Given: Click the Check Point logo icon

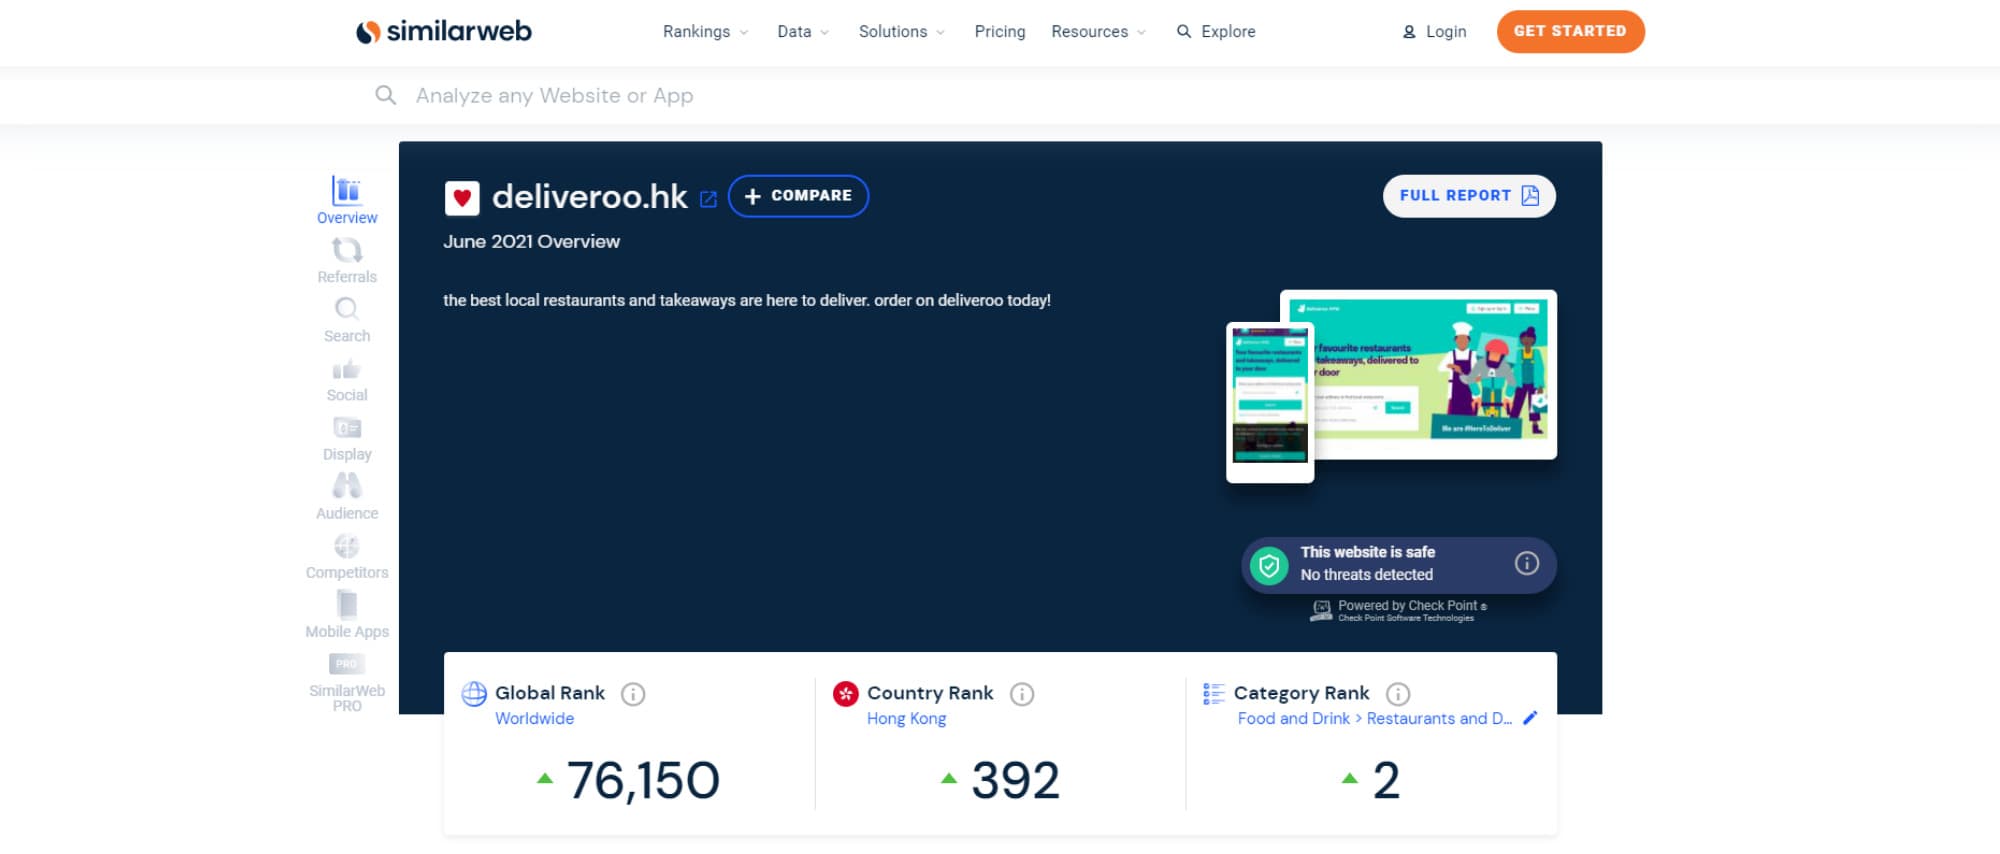Looking at the screenshot, I should pos(1321,610).
